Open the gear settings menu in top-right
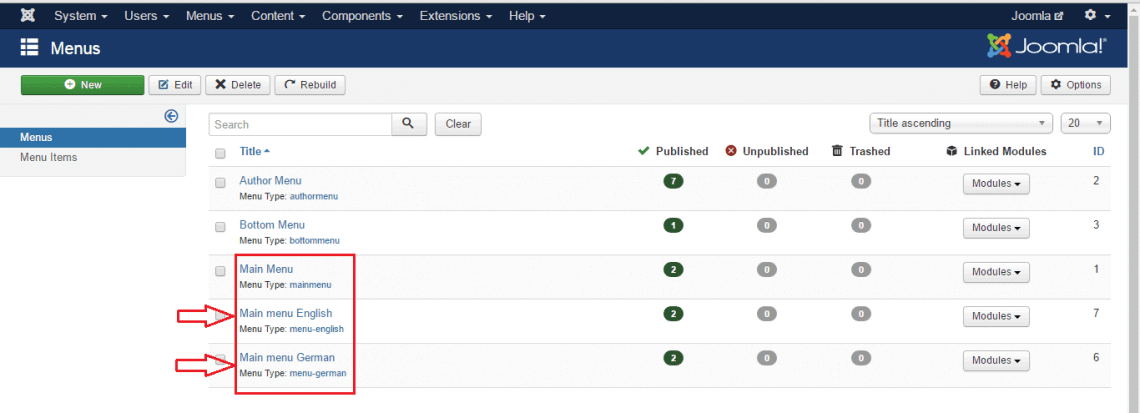Screen dimensions: 1140x413 (x=1097, y=16)
